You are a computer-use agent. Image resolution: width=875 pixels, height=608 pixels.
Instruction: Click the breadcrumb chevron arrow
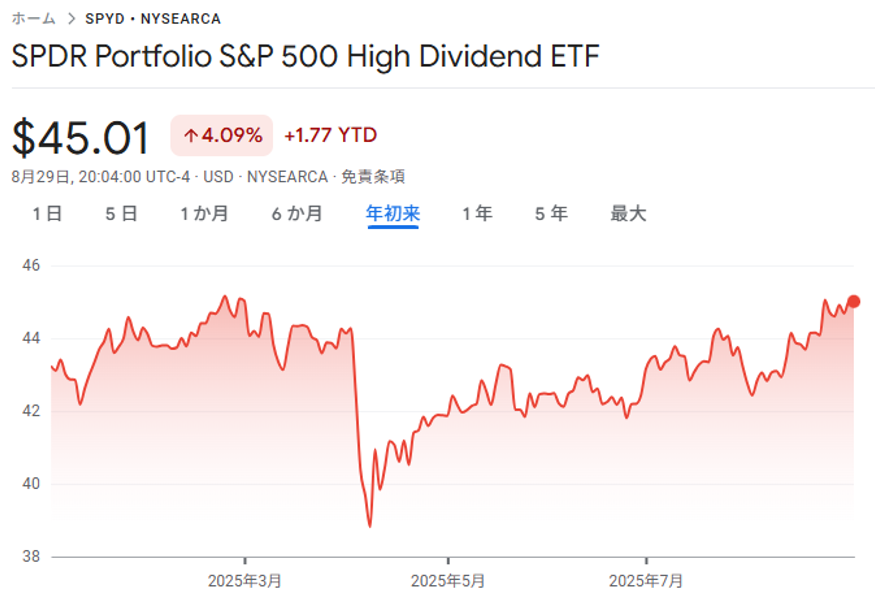(x=71, y=18)
